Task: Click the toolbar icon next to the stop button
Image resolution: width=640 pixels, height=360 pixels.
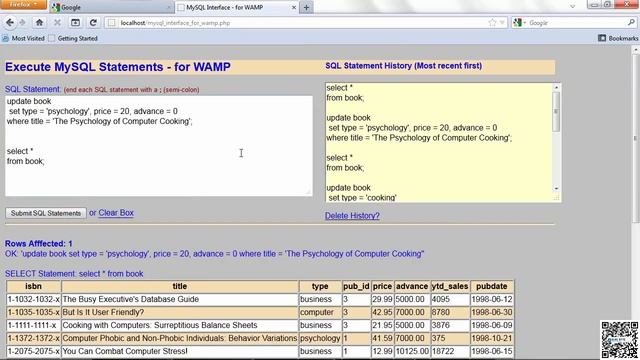Action: click(x=75, y=23)
